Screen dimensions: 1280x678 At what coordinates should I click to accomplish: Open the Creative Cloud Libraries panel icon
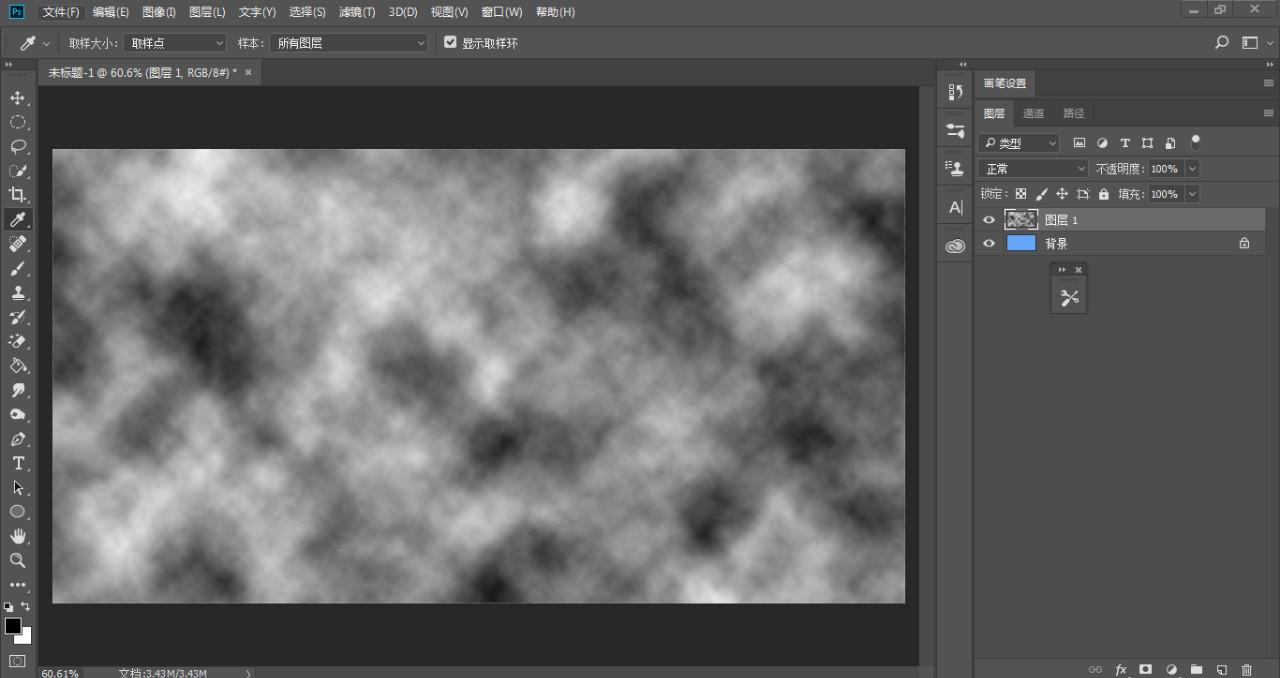[x=955, y=246]
